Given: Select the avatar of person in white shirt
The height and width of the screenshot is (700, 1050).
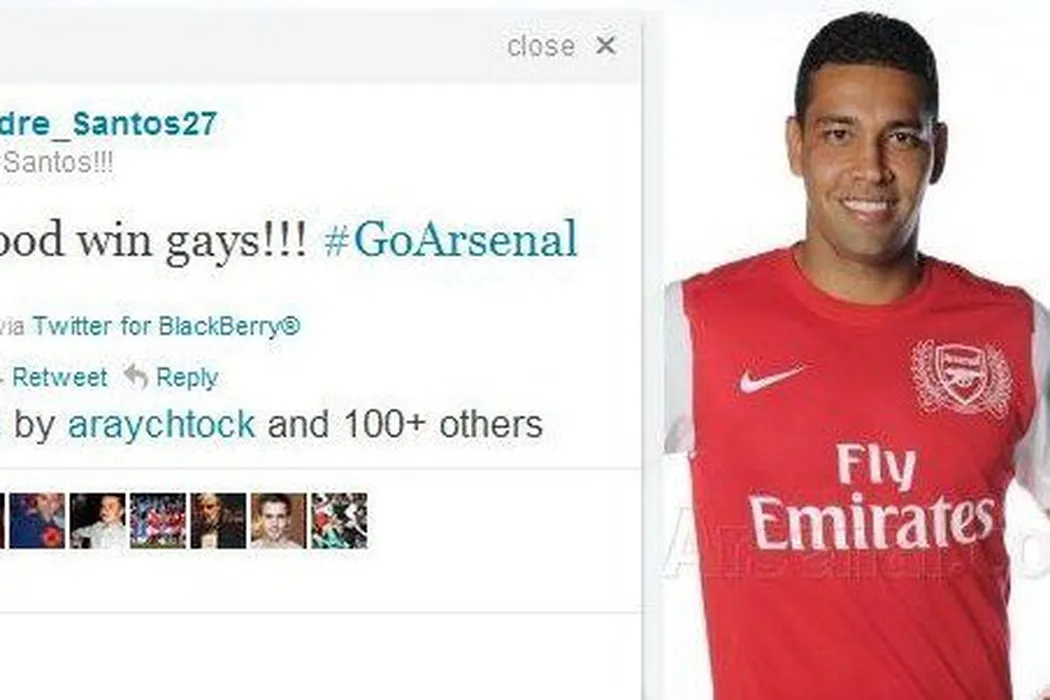Looking at the screenshot, I should tap(97, 520).
